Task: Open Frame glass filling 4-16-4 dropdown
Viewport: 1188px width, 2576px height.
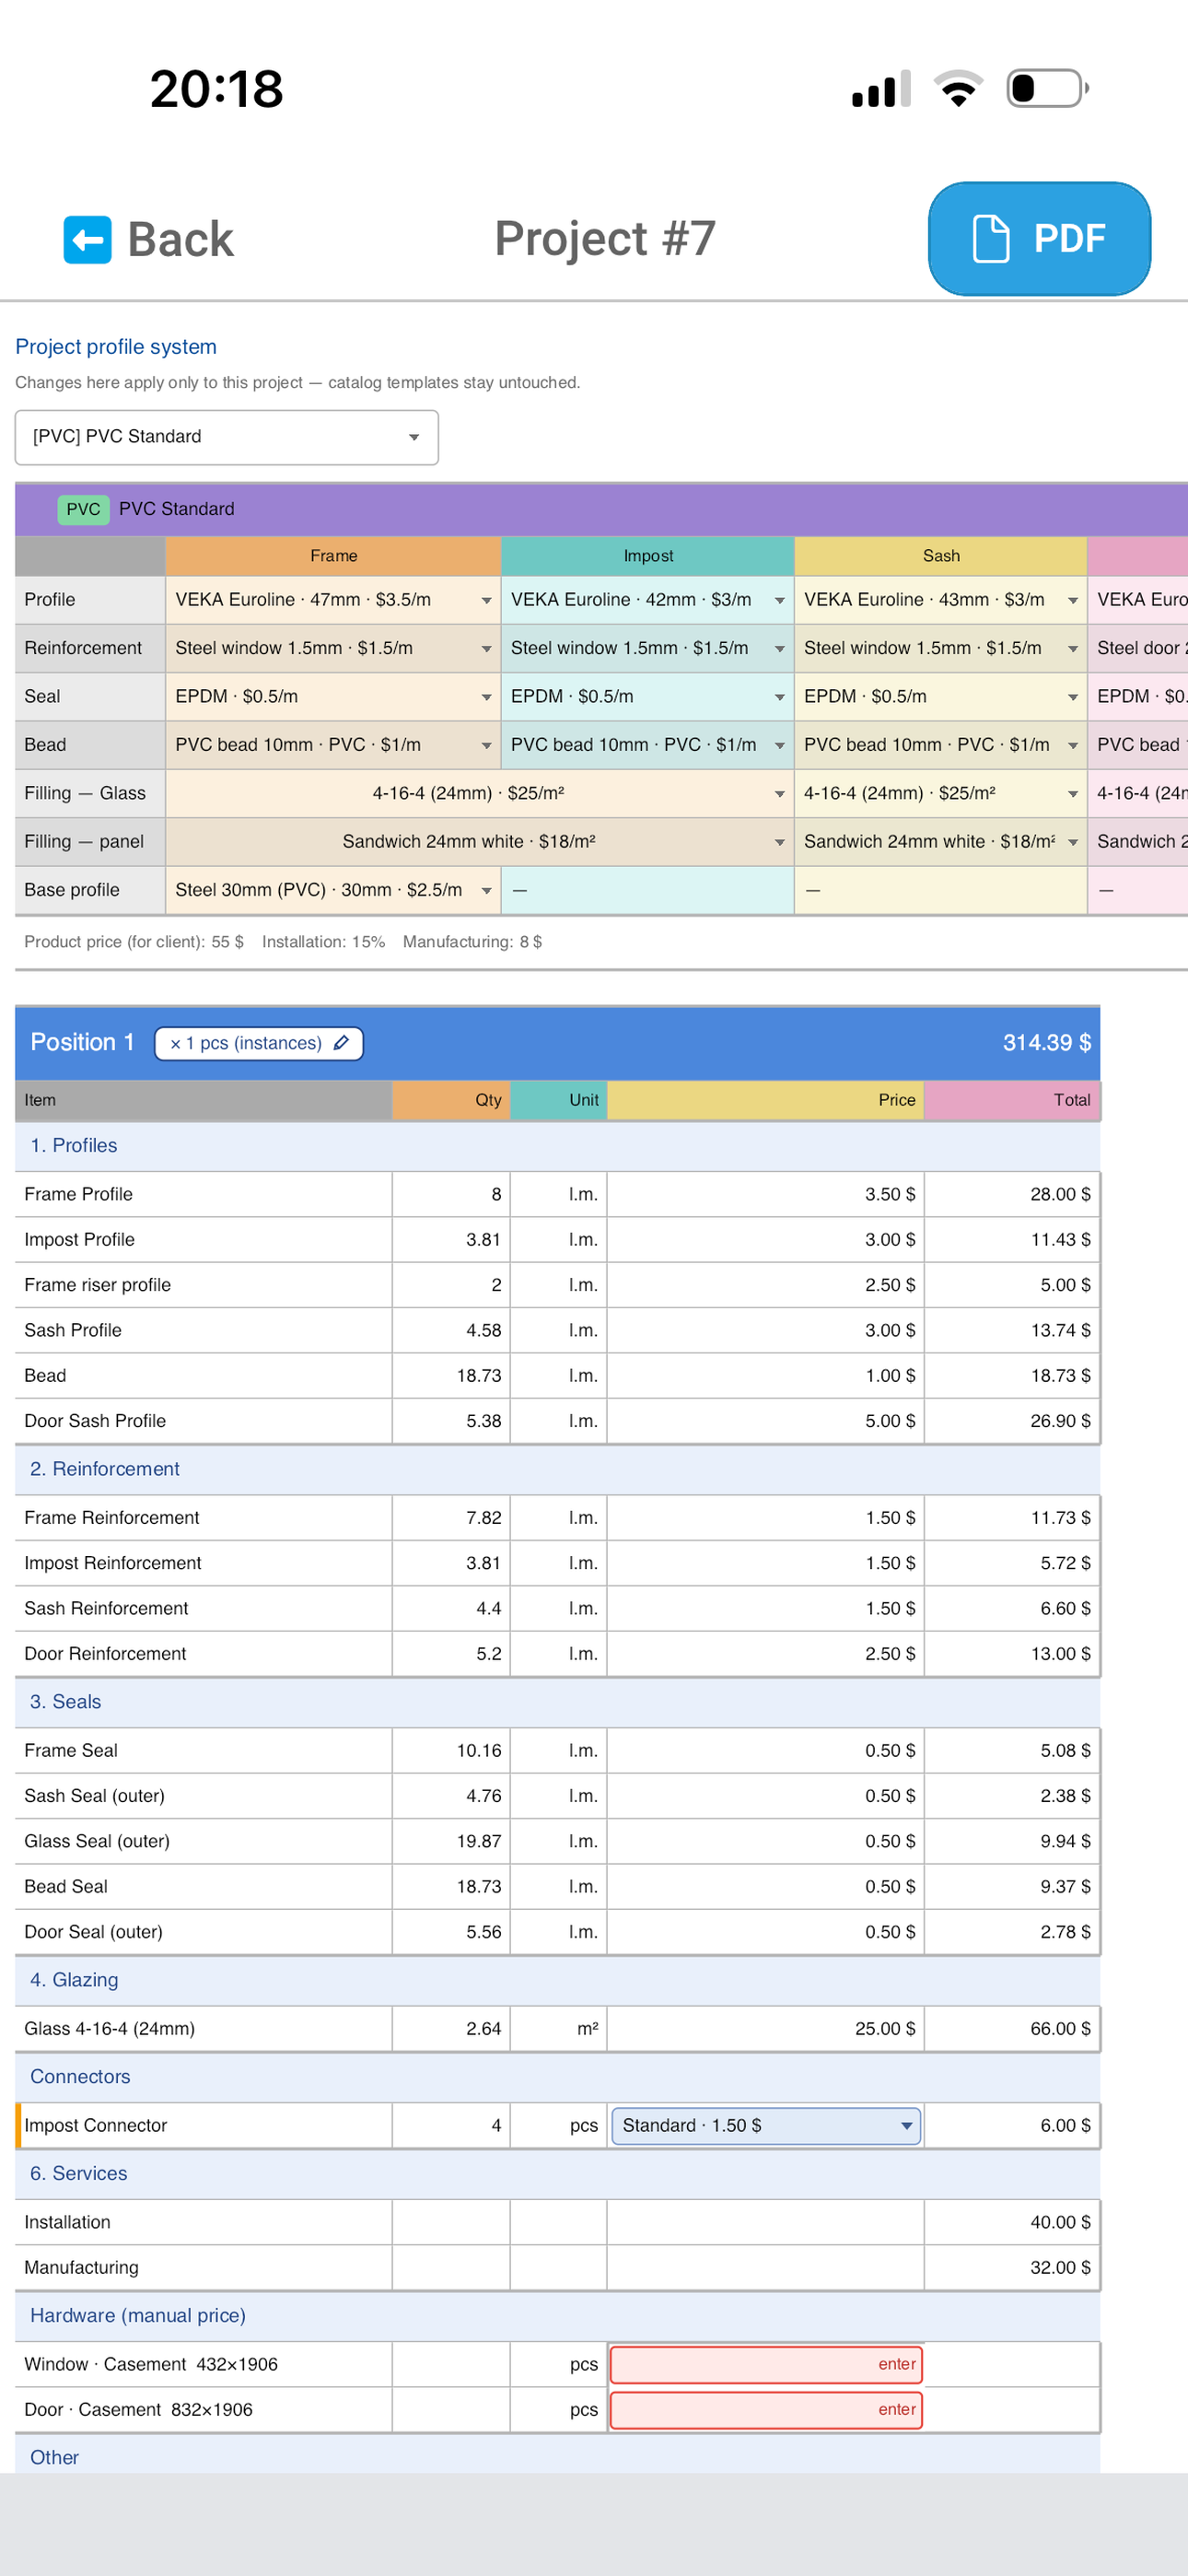Action: point(480,793)
